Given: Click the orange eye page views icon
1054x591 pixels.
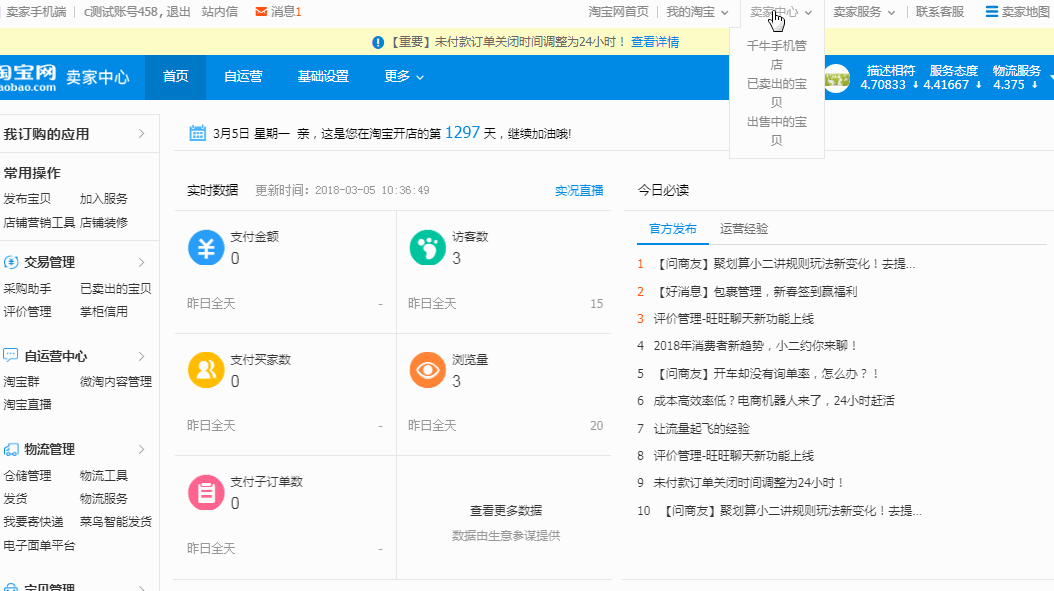Looking at the screenshot, I should click(428, 370).
